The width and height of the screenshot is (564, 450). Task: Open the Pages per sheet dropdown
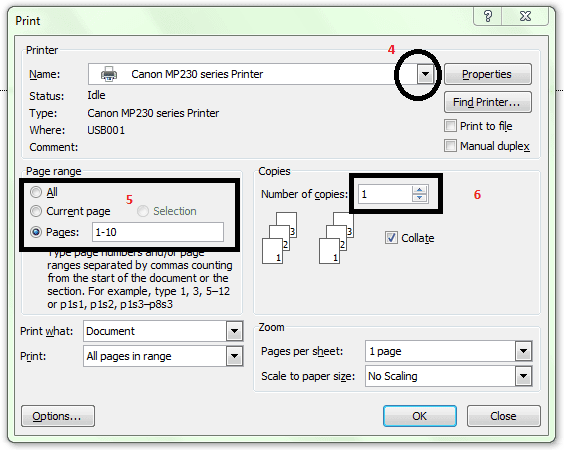pyautogui.click(x=523, y=351)
